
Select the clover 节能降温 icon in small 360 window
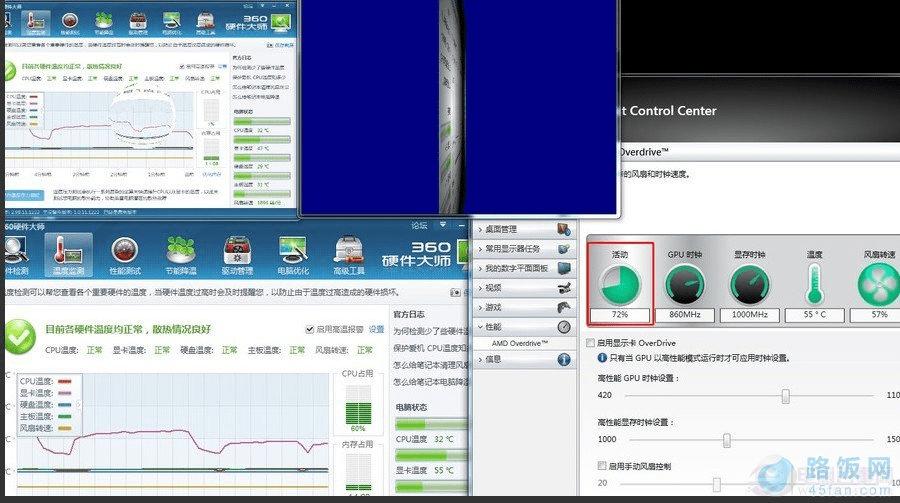tap(103, 22)
